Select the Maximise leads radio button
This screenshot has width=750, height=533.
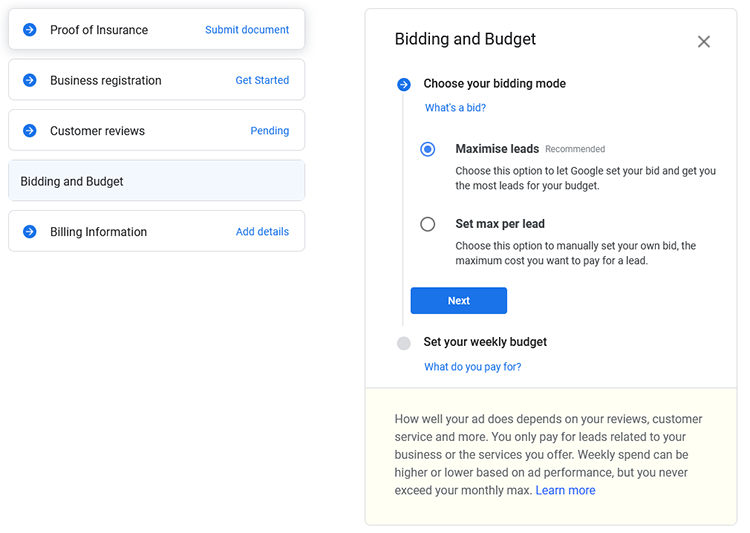428,149
